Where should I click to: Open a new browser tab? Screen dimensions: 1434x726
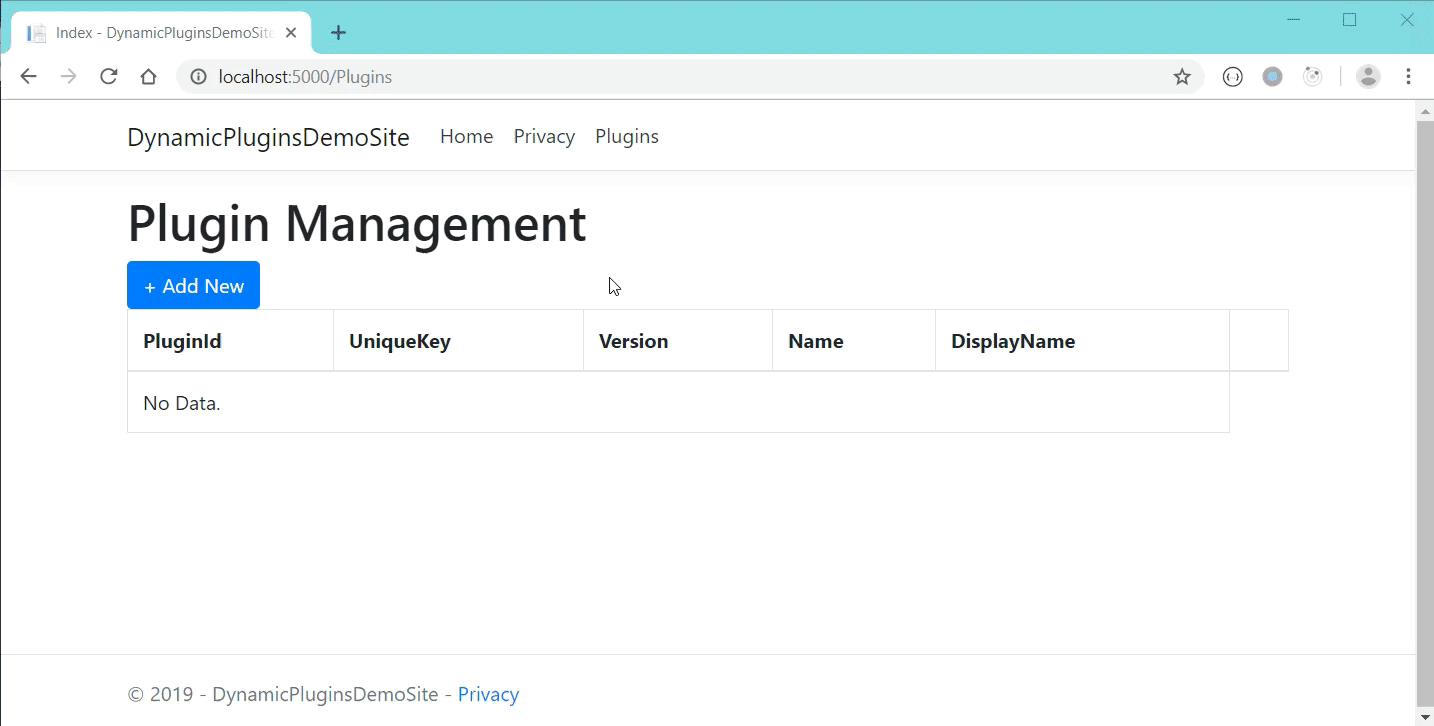pos(338,33)
